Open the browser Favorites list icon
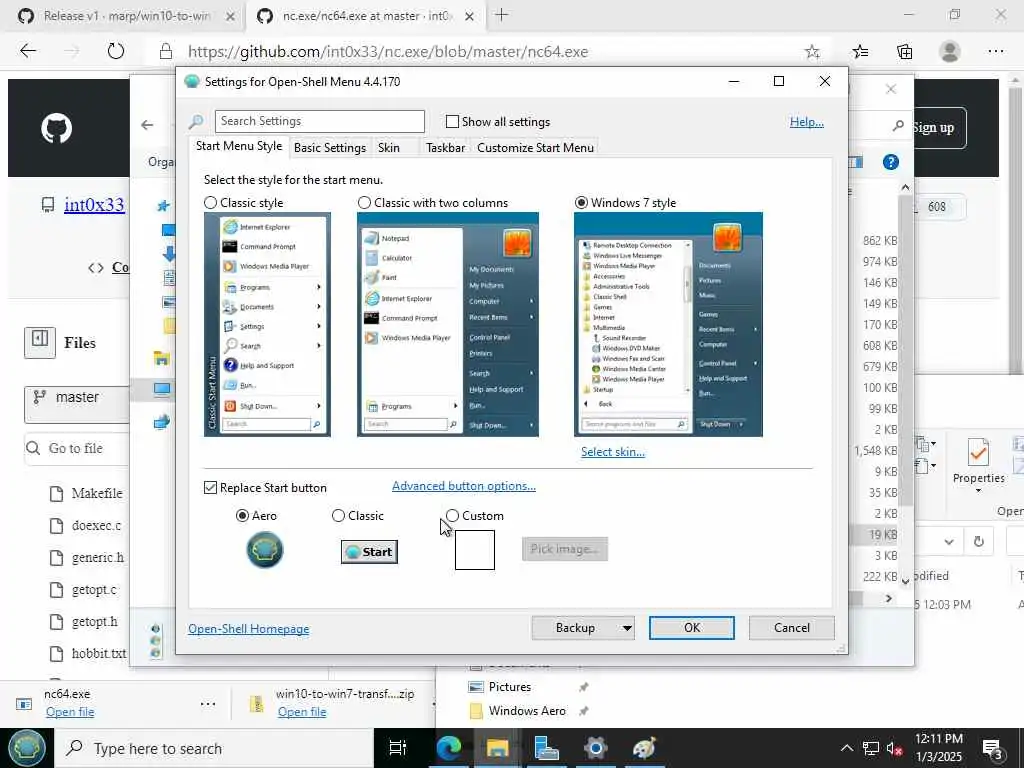 click(x=860, y=52)
